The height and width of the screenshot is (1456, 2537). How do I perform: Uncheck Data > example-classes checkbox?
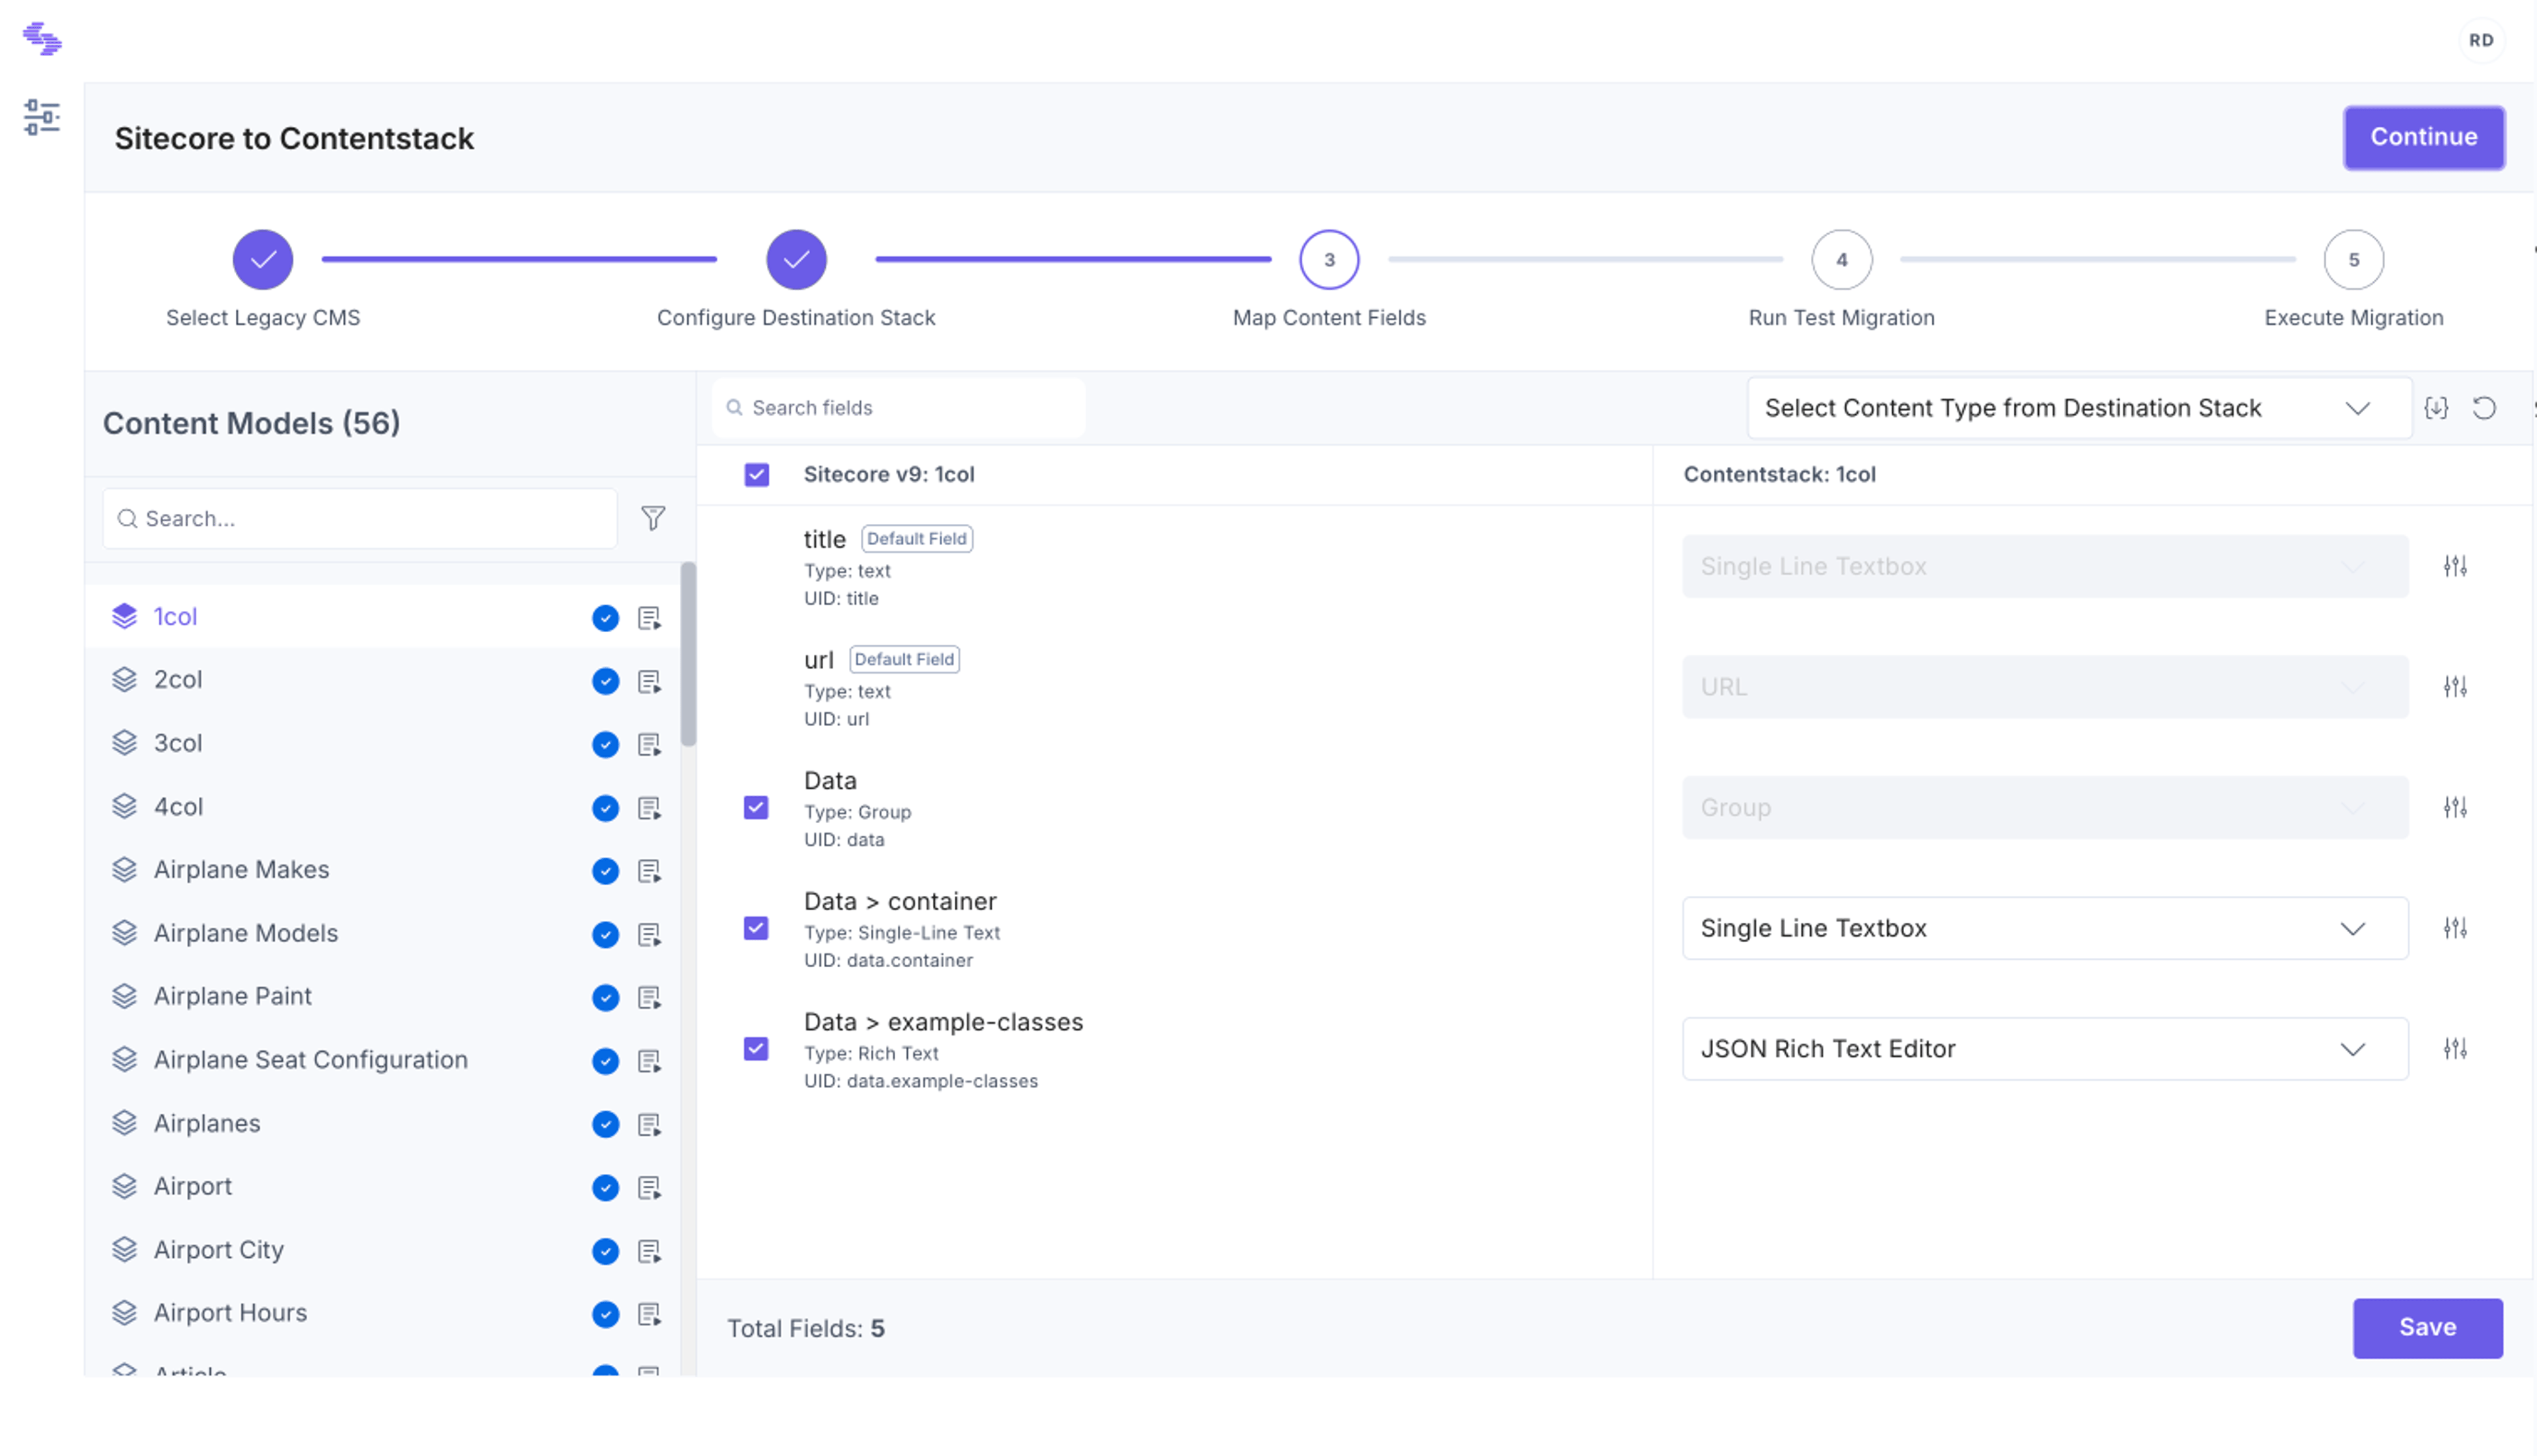[756, 1049]
